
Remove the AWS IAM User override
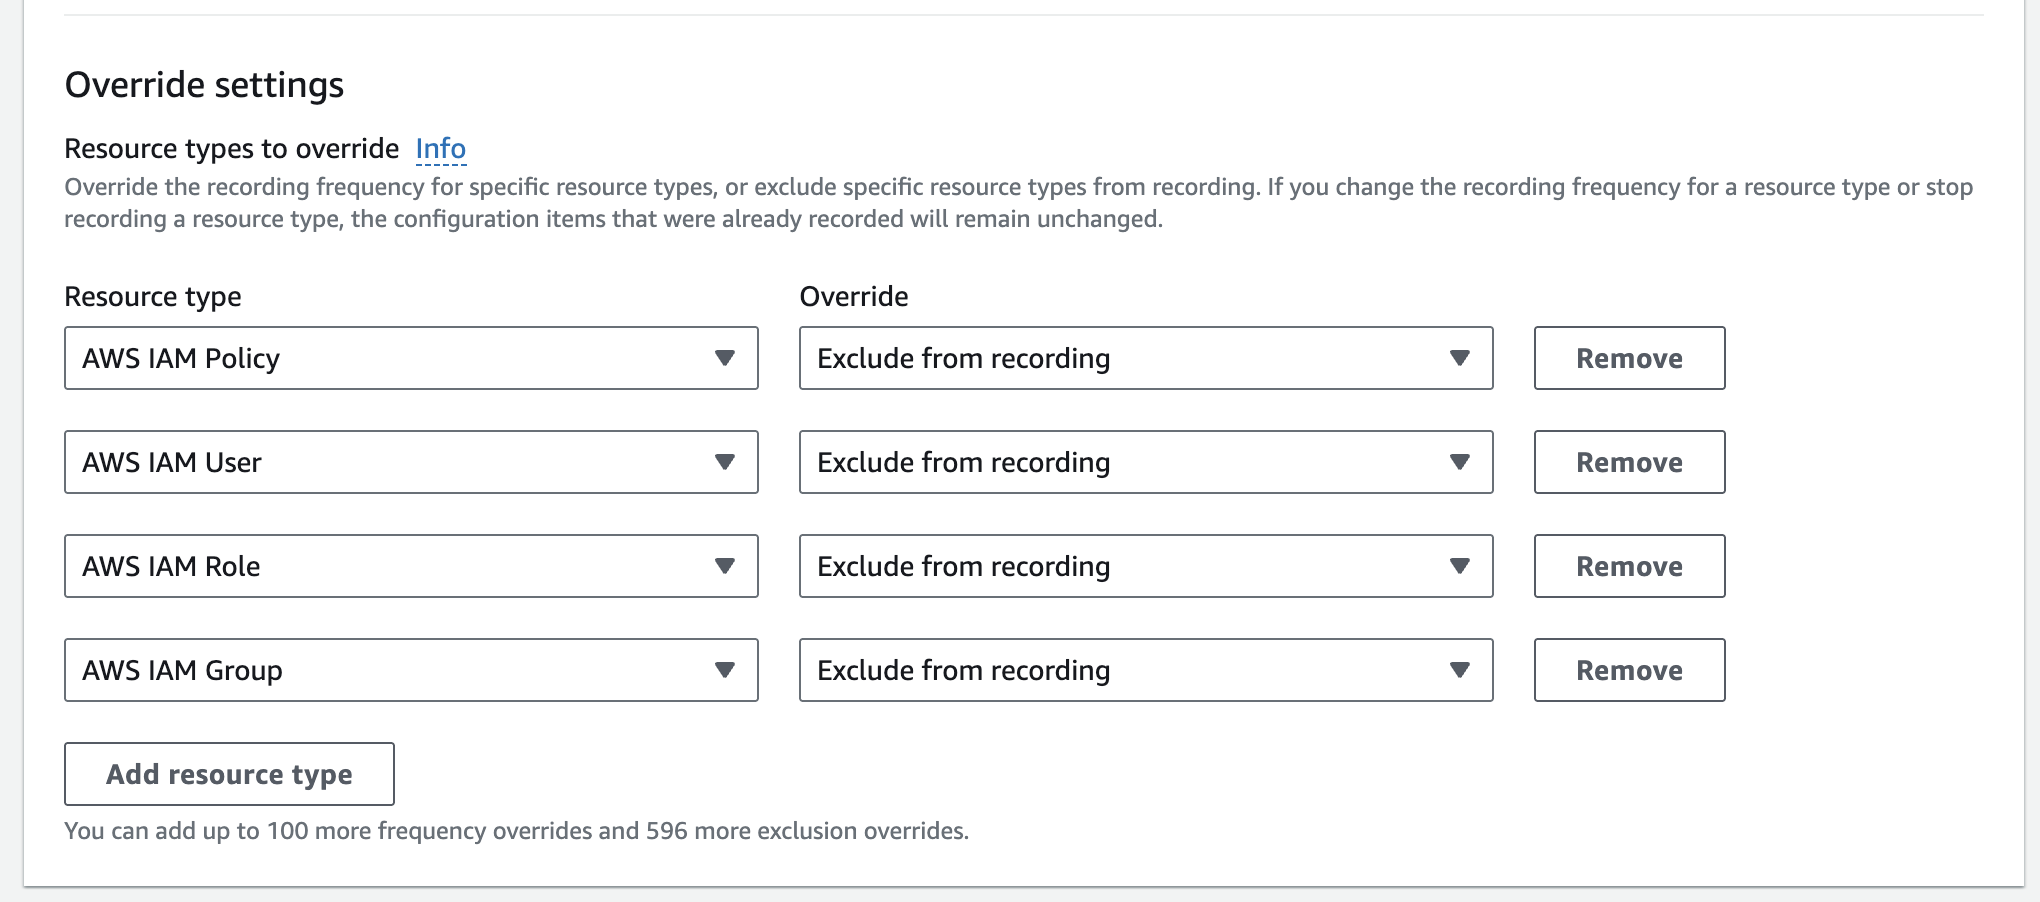click(x=1629, y=462)
